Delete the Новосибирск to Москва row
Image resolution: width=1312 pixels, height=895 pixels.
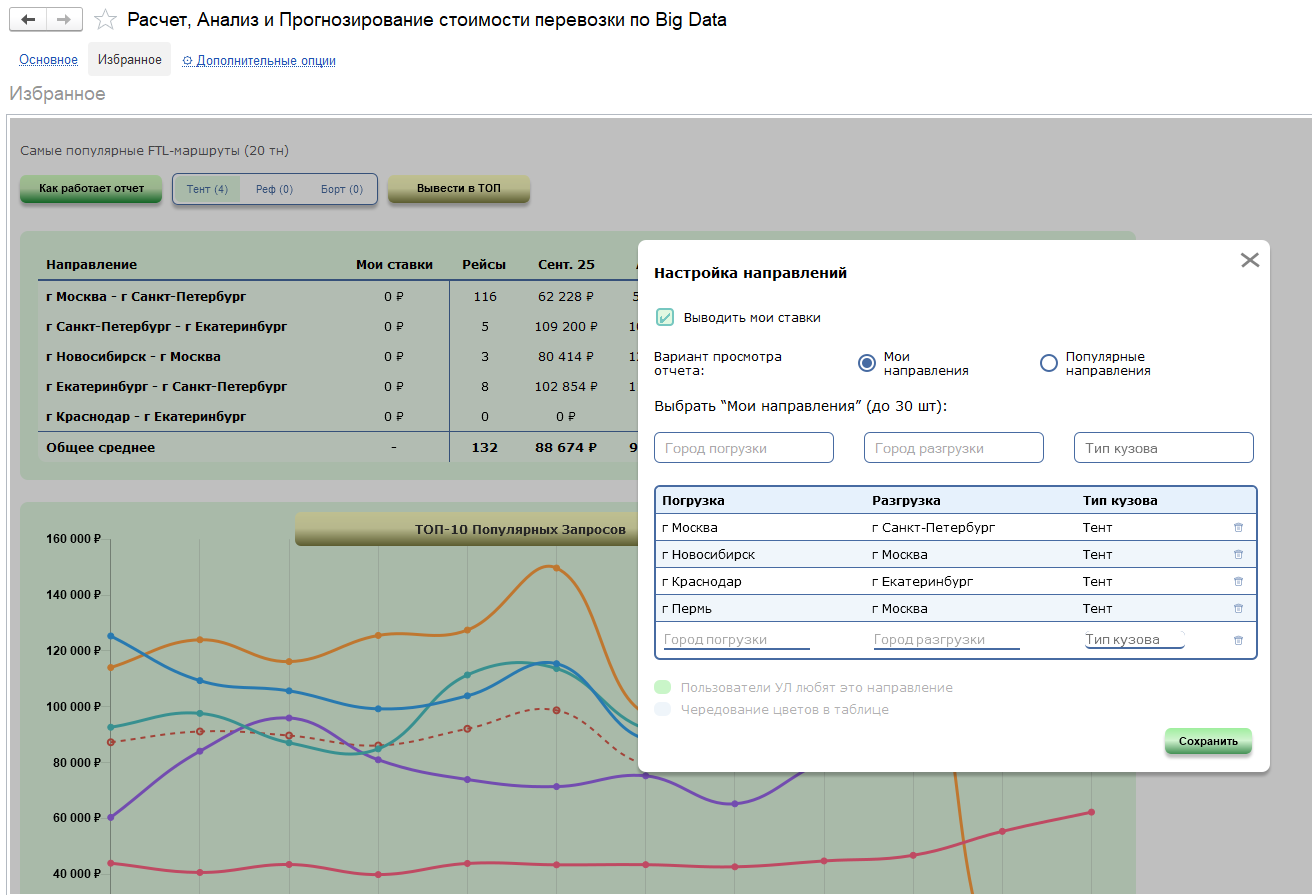tap(1238, 554)
